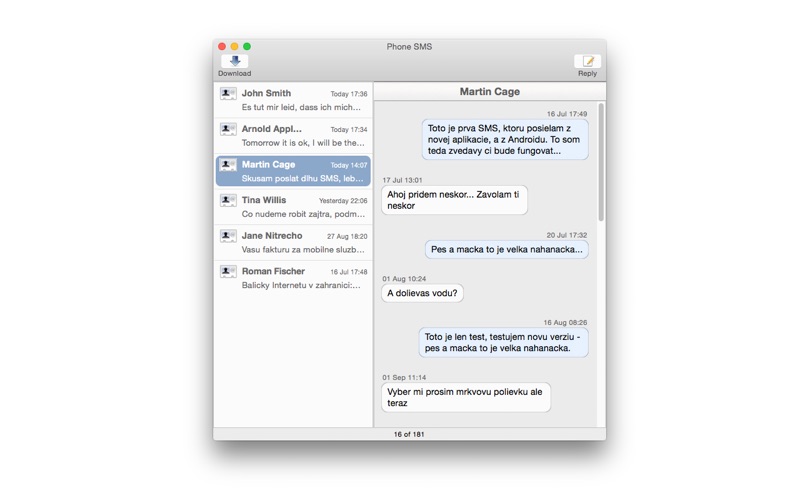
Task: Click the Download toolbar icon
Action: pyautogui.click(x=235, y=61)
